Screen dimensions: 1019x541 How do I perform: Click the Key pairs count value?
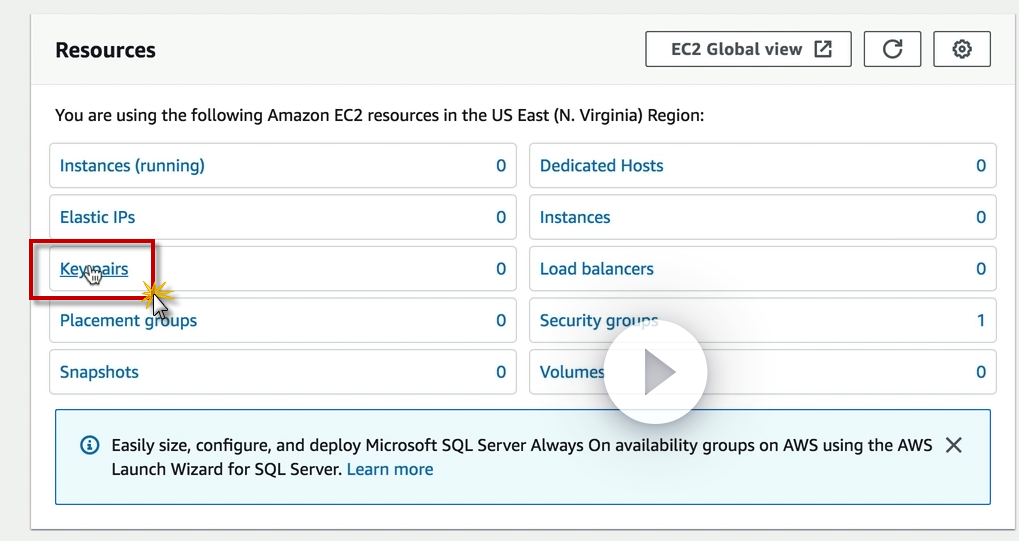coord(501,269)
